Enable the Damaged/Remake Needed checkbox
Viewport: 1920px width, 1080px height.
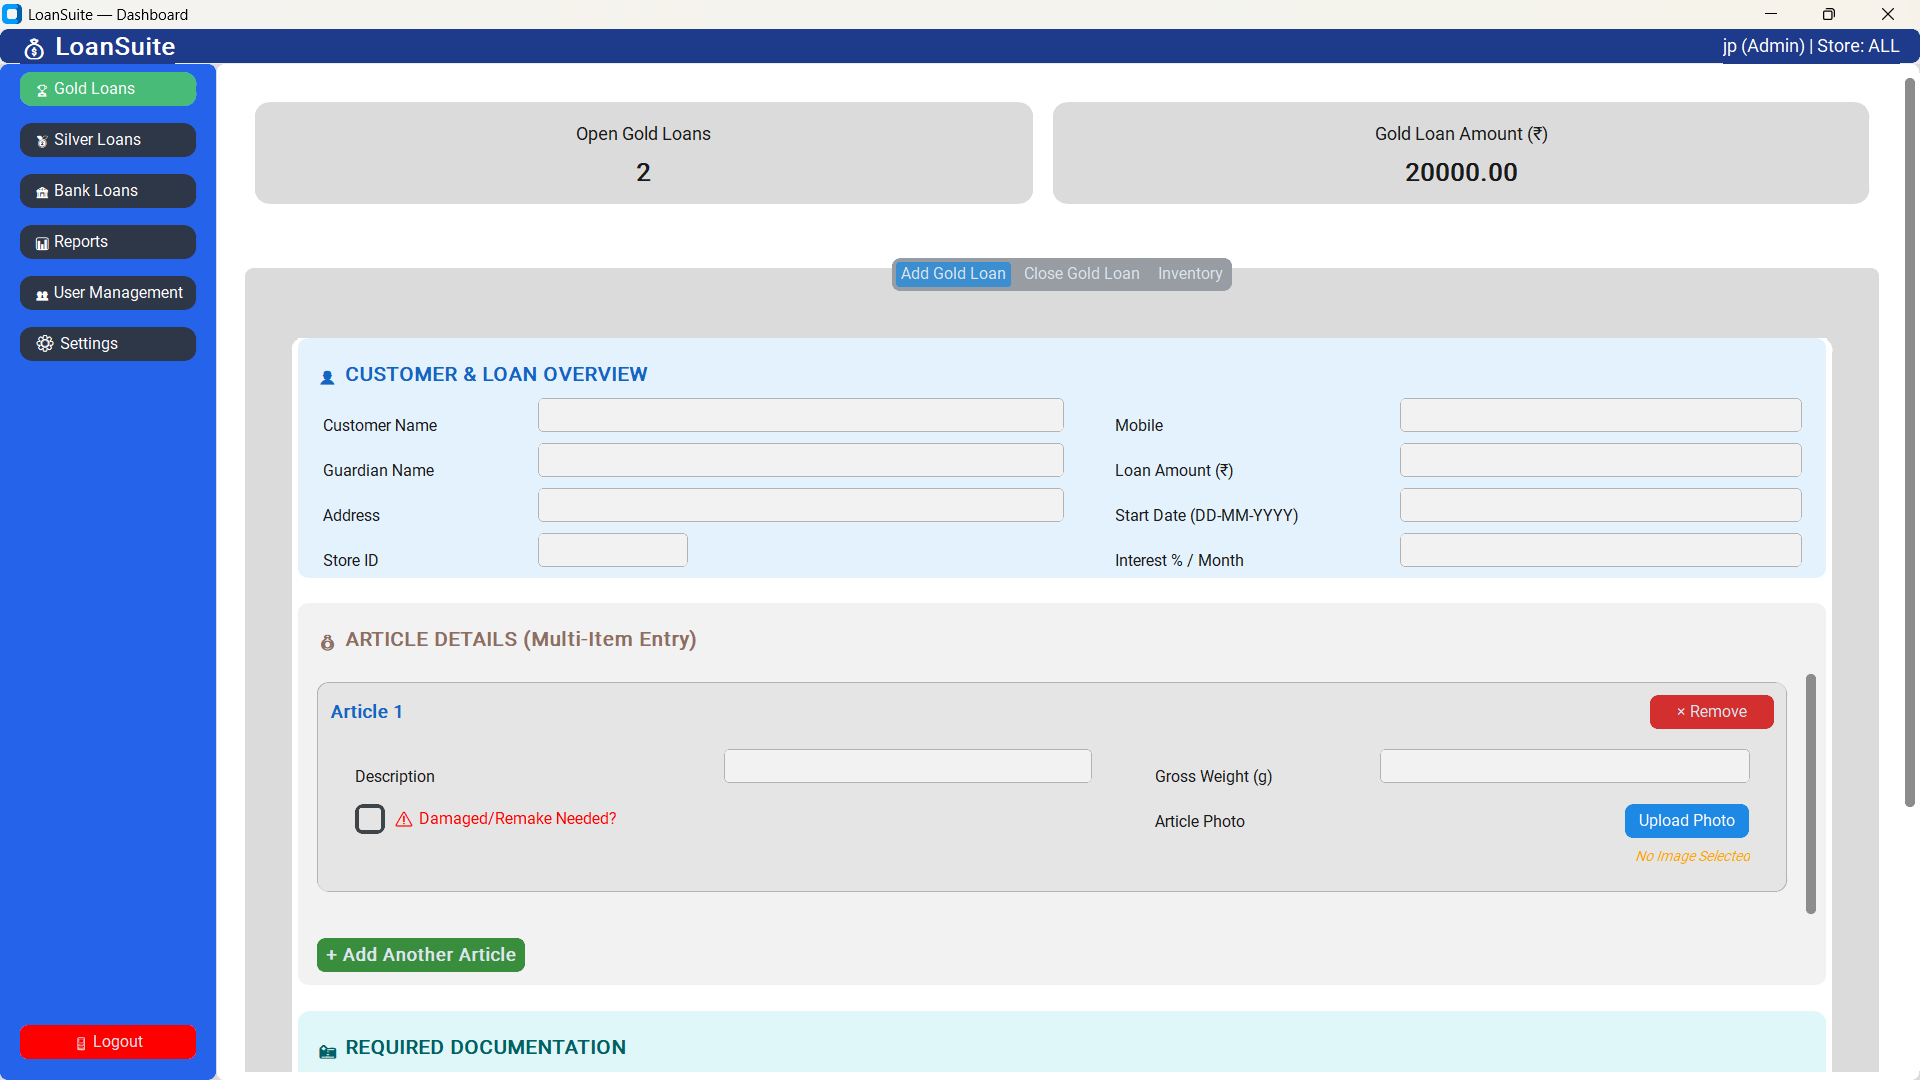pos(370,819)
